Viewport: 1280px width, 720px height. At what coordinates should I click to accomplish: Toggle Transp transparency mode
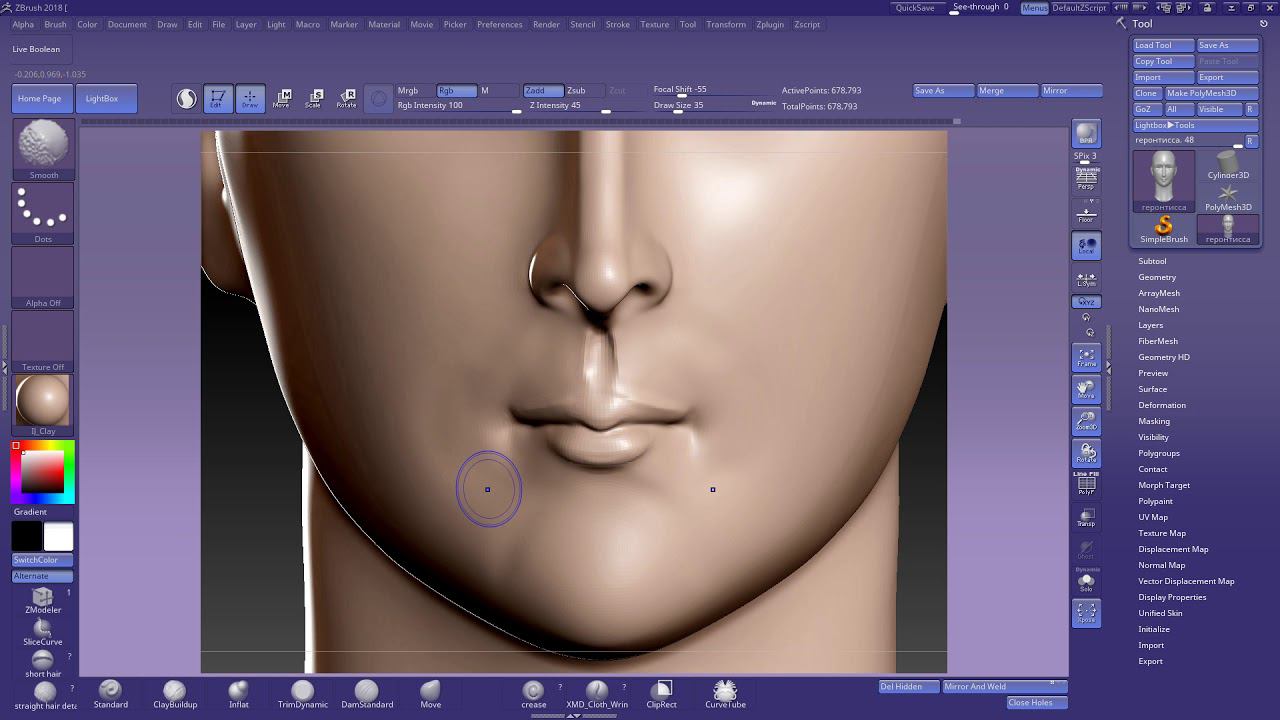coord(1086,516)
